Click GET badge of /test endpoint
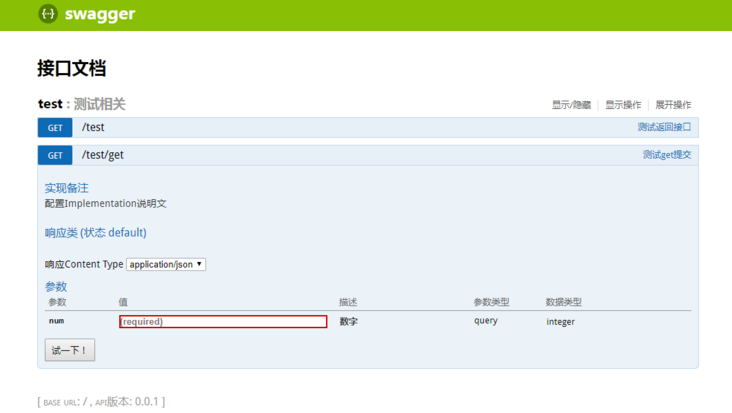The image size is (732, 413). (55, 127)
